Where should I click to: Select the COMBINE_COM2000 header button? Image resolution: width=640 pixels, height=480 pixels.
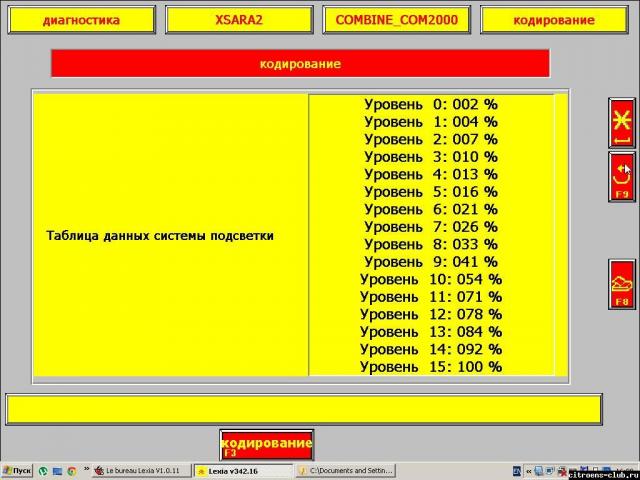[x=397, y=20]
